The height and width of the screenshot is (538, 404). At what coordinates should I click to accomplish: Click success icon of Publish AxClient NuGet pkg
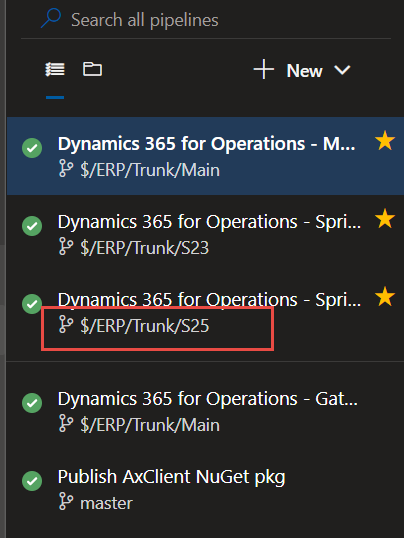pos(32,480)
